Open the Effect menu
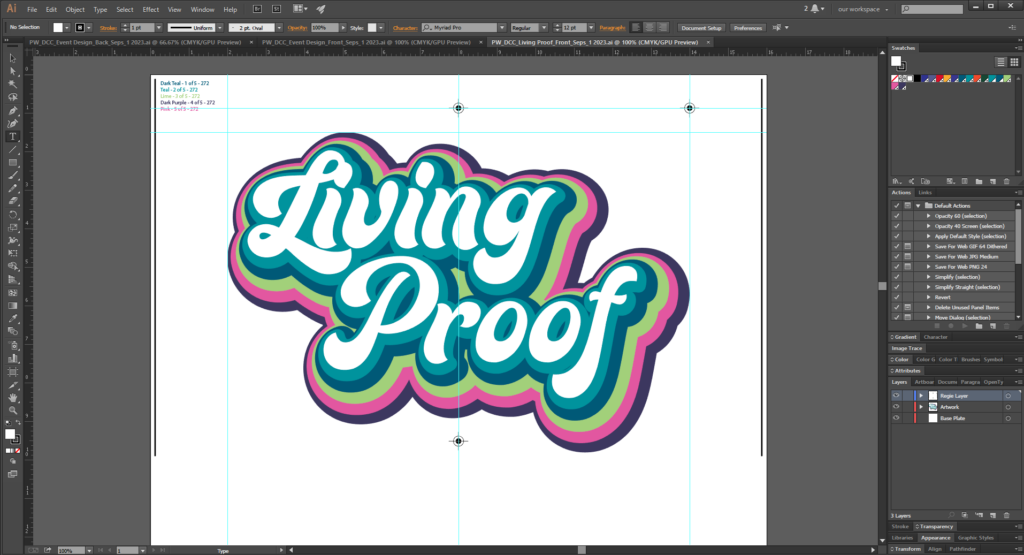Screen dimensions: 1024x555 (151, 10)
